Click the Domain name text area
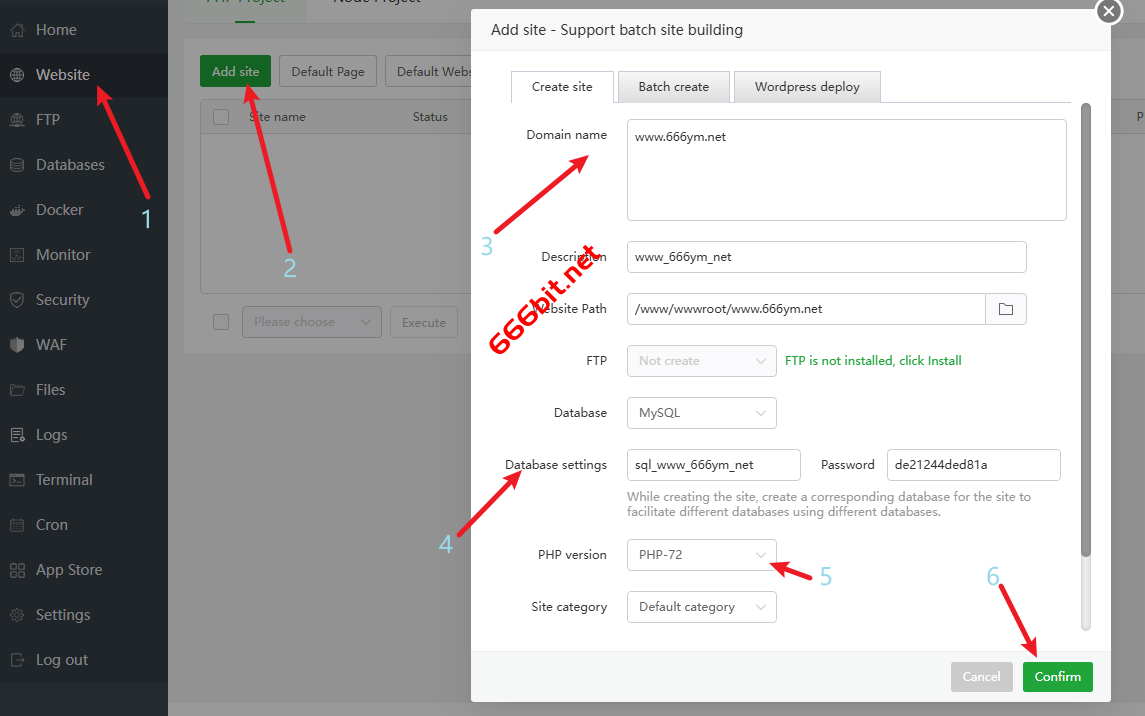This screenshot has height=716, width=1145. click(x=846, y=170)
